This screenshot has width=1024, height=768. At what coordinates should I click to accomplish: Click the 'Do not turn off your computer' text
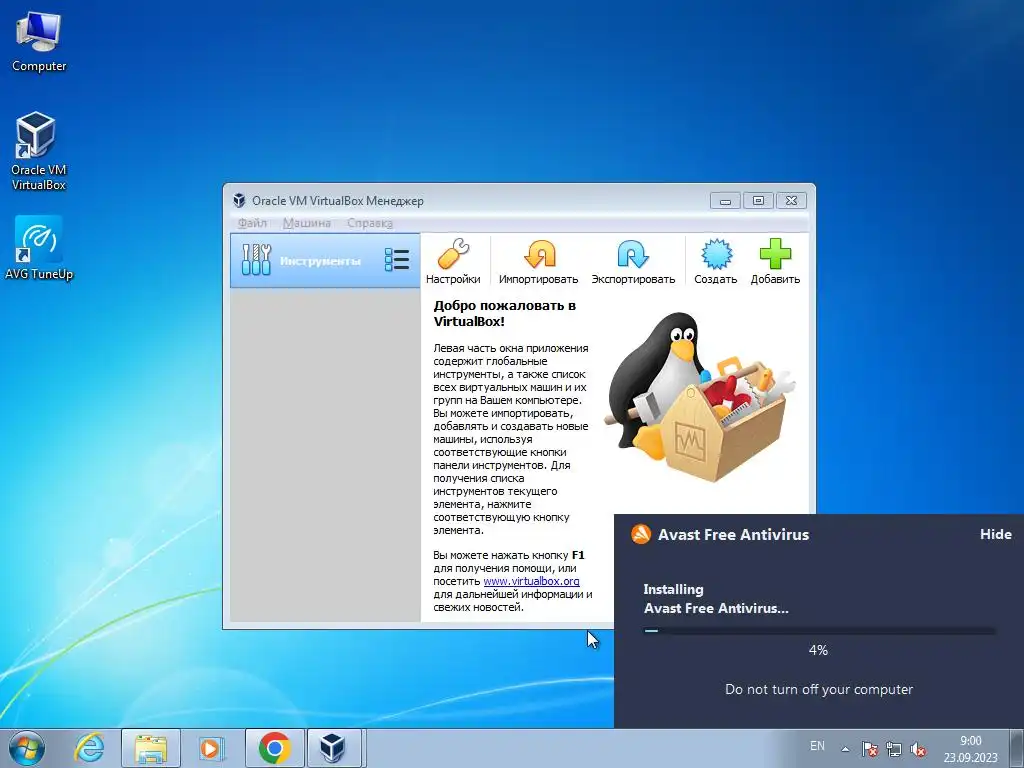click(x=819, y=689)
